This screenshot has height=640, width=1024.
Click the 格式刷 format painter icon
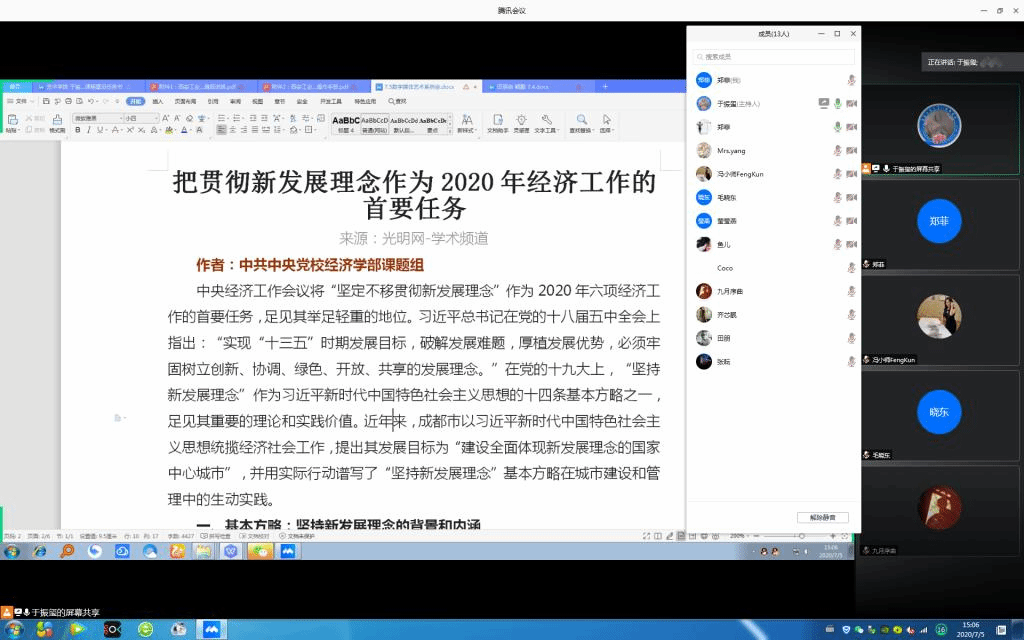tap(56, 123)
